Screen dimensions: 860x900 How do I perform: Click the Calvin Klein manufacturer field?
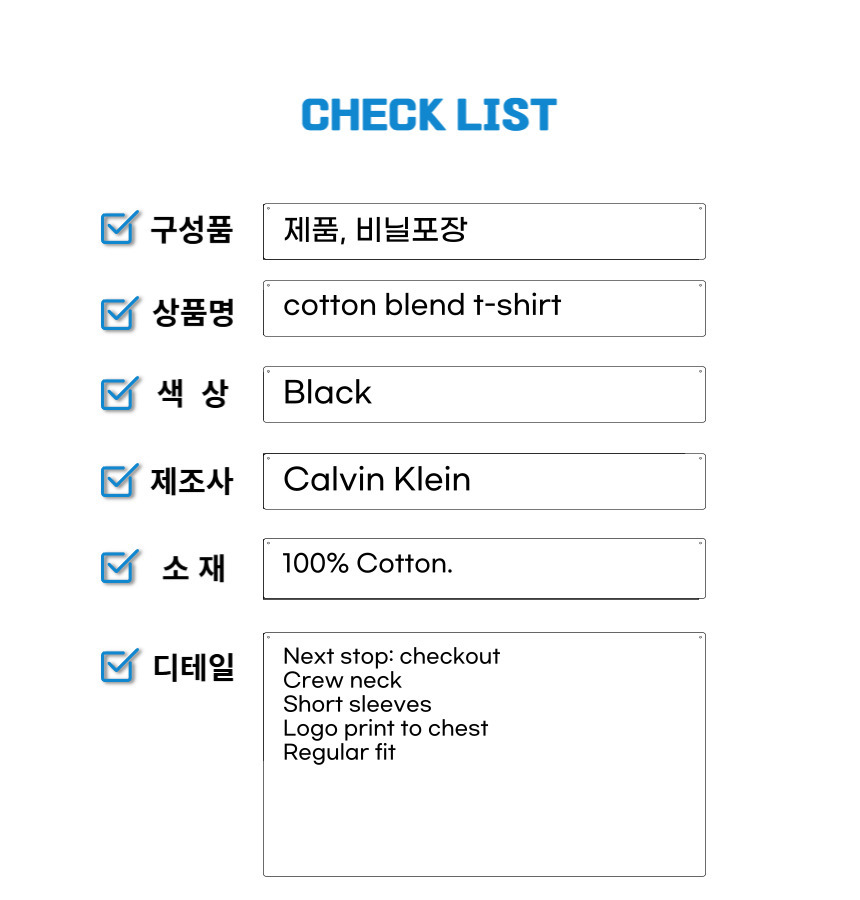(x=484, y=481)
